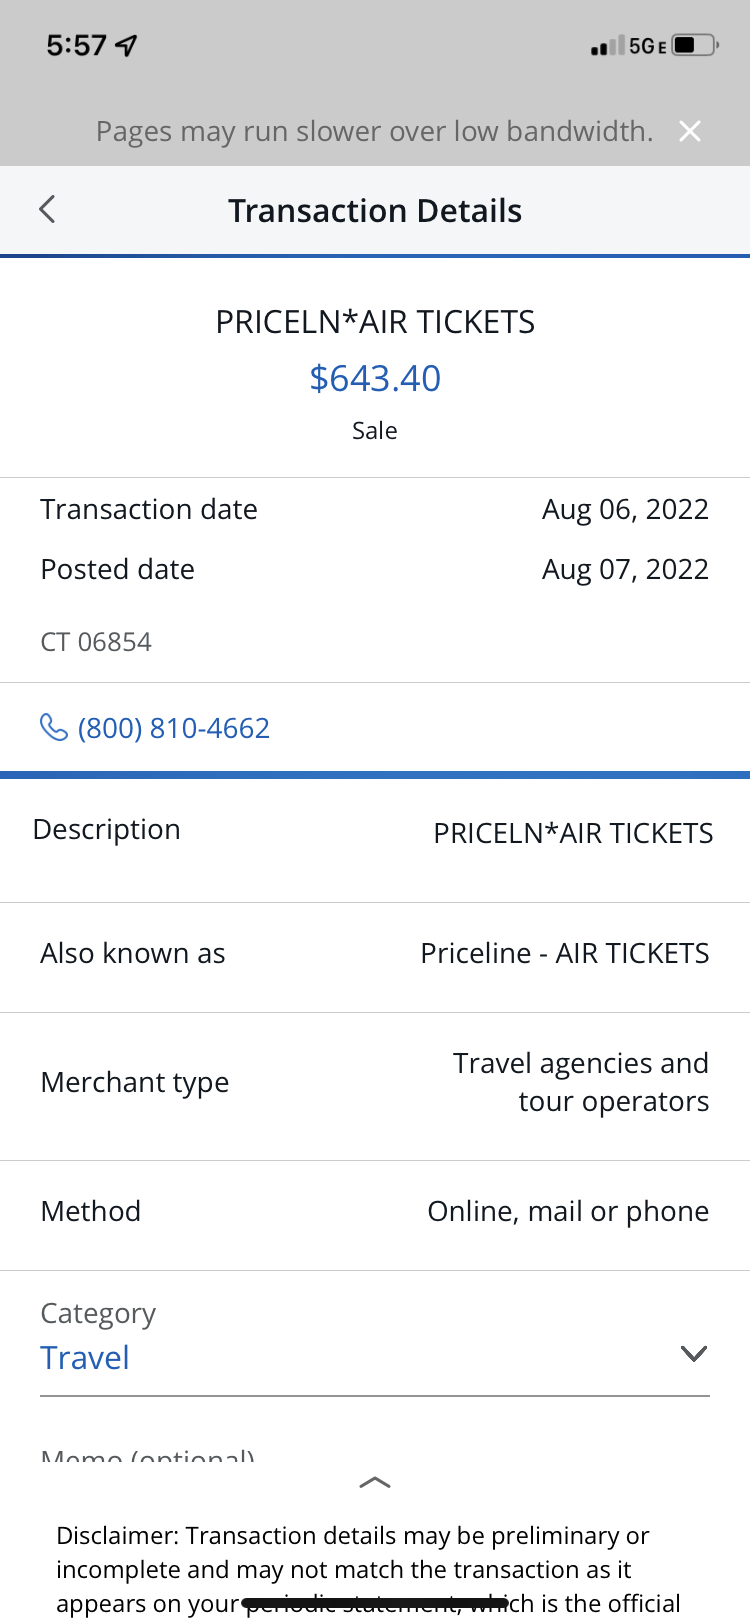Tap the 5:57 clock in status bar
The width and height of the screenshot is (750, 1624).
[76, 46]
